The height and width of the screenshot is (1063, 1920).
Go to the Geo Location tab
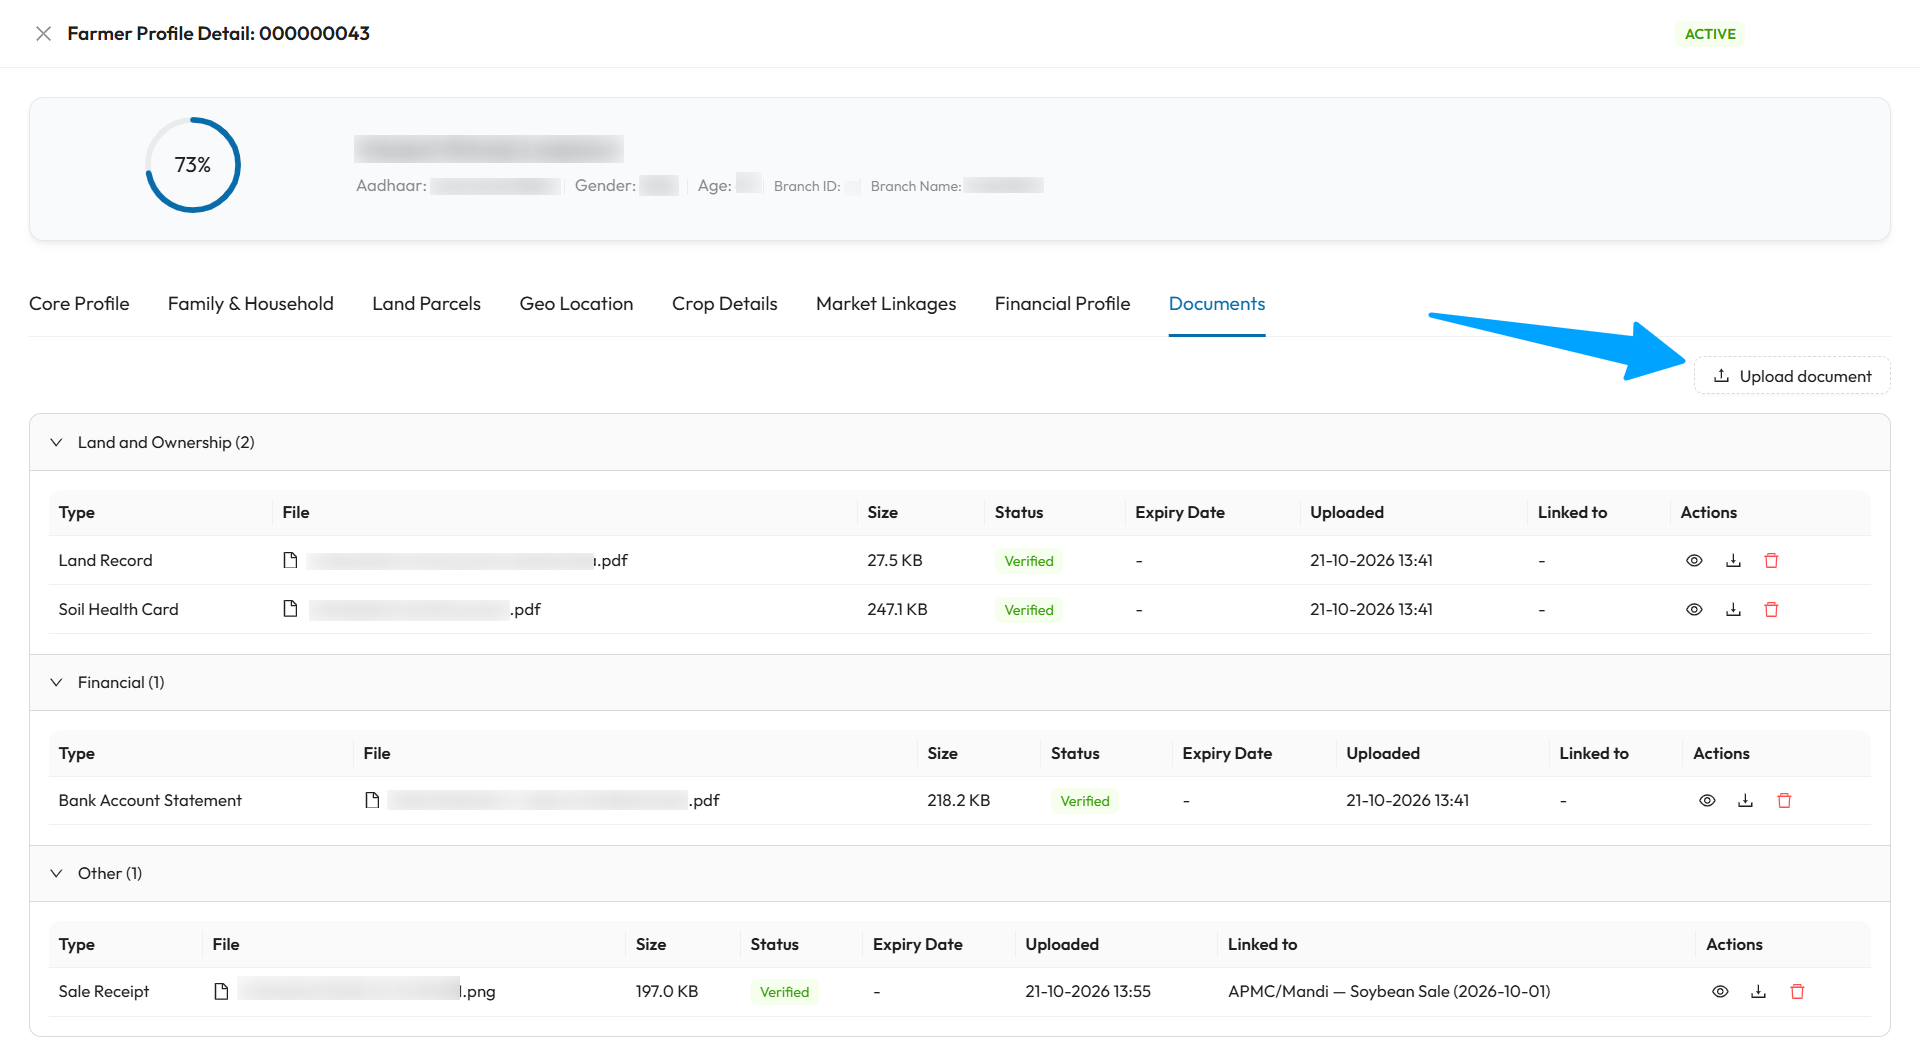tap(576, 304)
